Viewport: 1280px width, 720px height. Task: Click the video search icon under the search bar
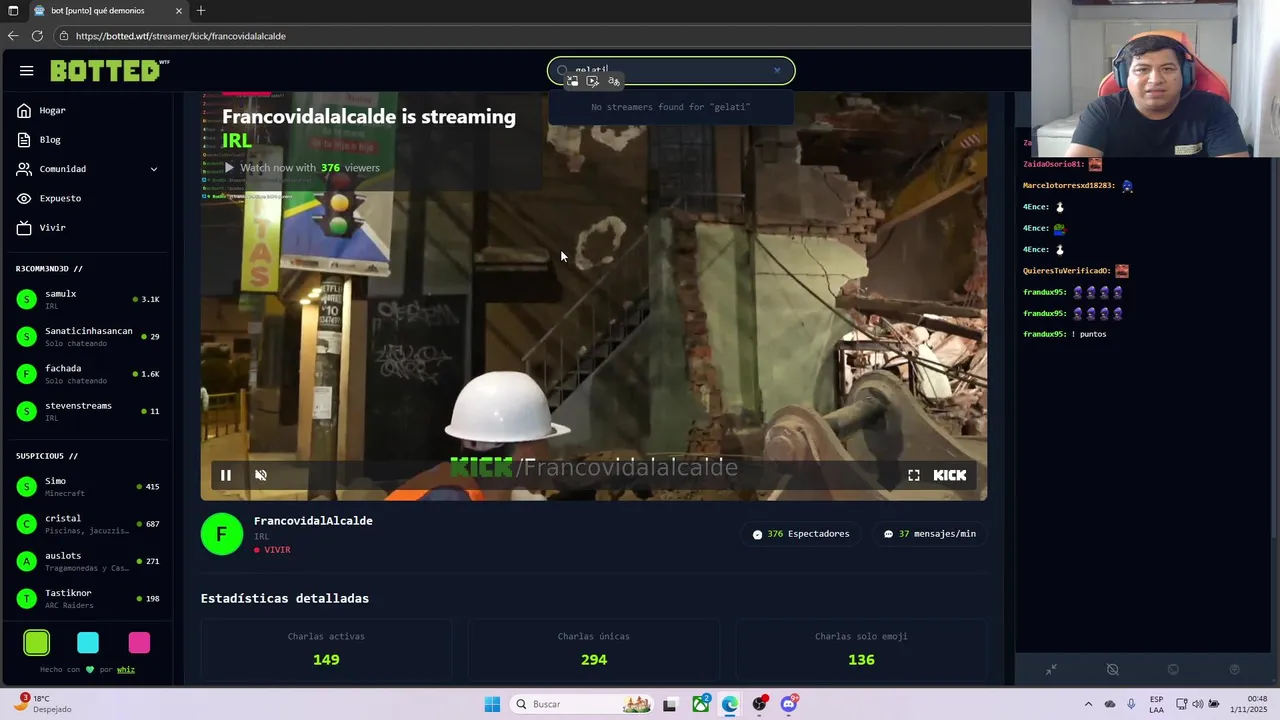coord(593,81)
